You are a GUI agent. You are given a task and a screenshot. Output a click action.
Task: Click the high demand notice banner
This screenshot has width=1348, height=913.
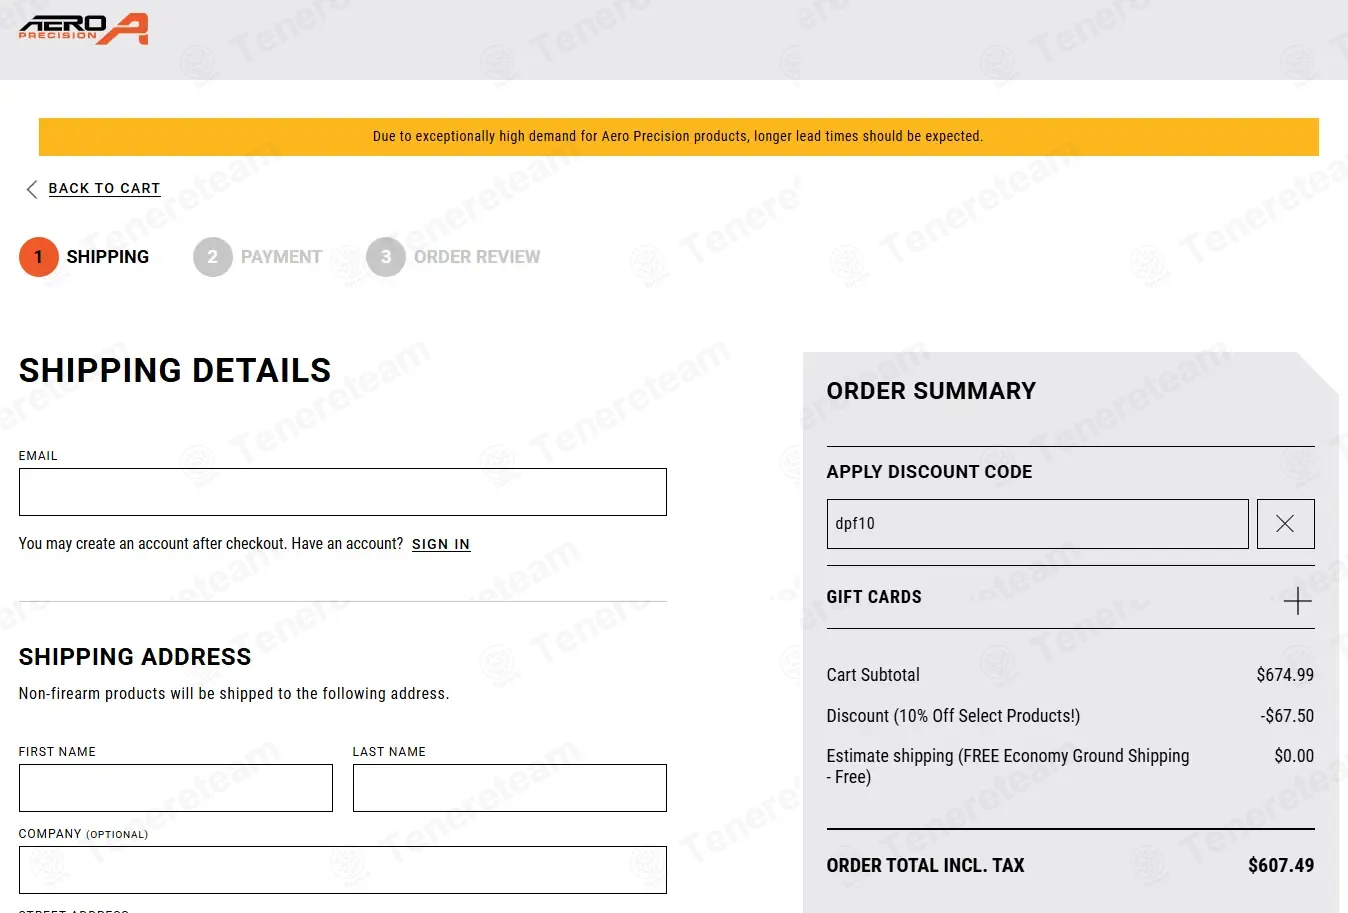tap(679, 137)
